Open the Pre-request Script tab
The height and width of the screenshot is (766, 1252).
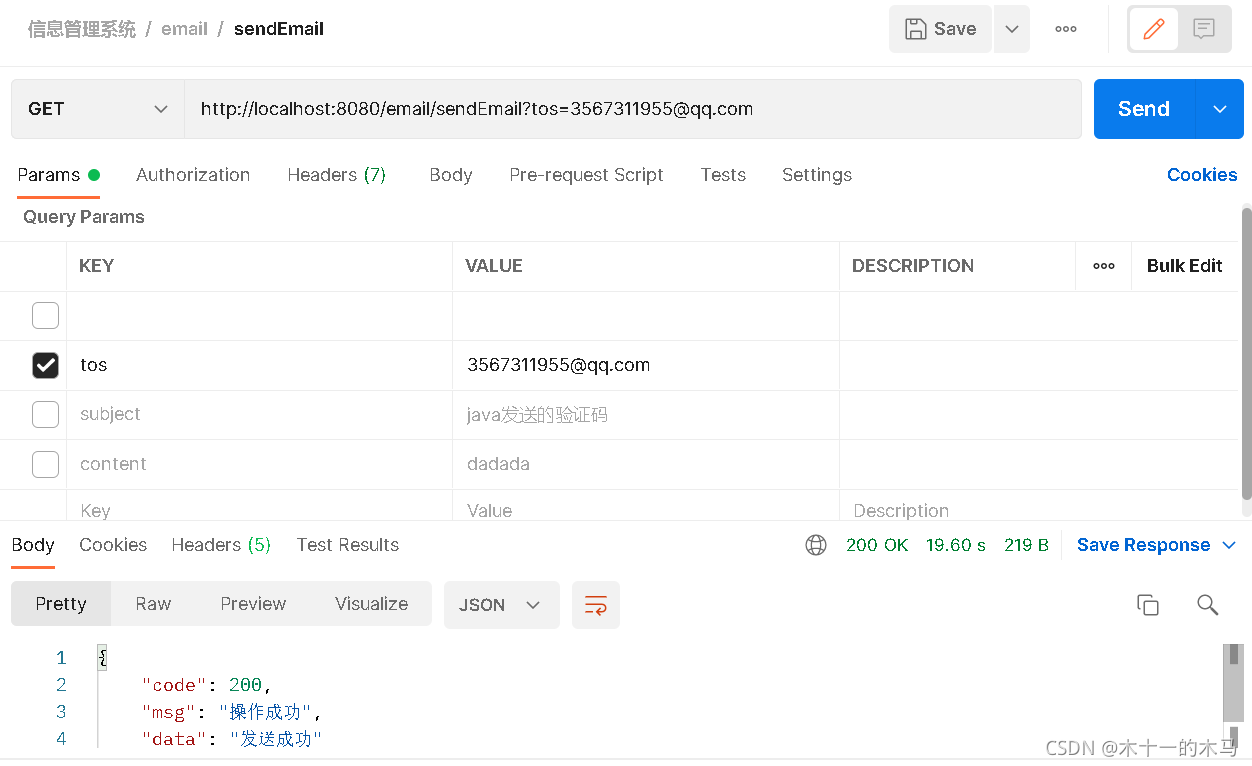[x=586, y=175]
